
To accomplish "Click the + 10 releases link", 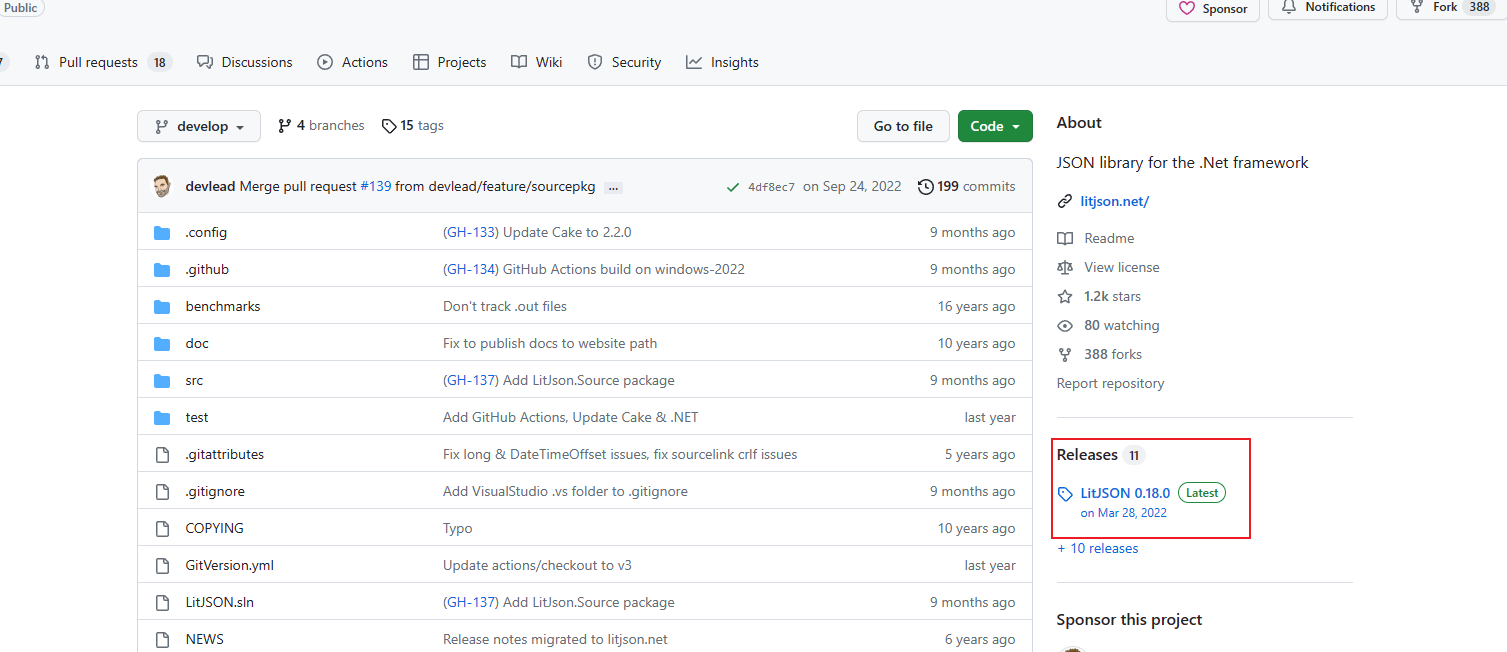I will point(1097,548).
